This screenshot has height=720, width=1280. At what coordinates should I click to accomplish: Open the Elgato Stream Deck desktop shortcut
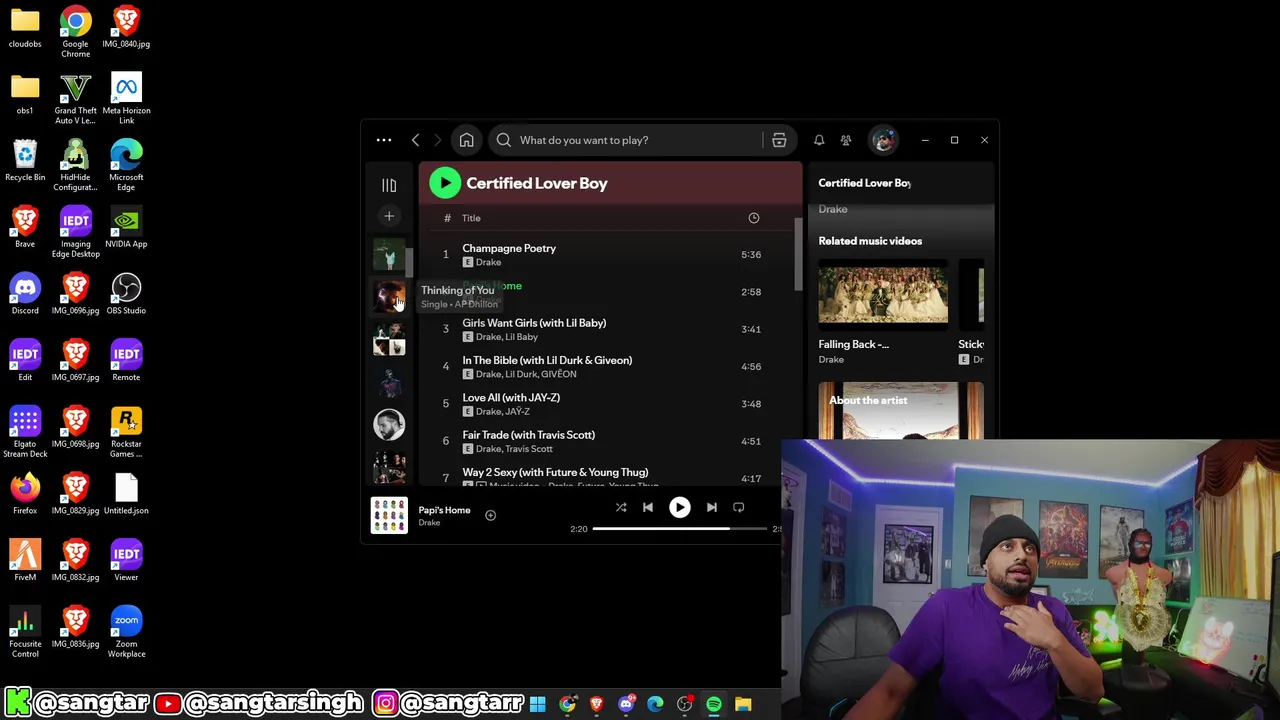coord(25,432)
